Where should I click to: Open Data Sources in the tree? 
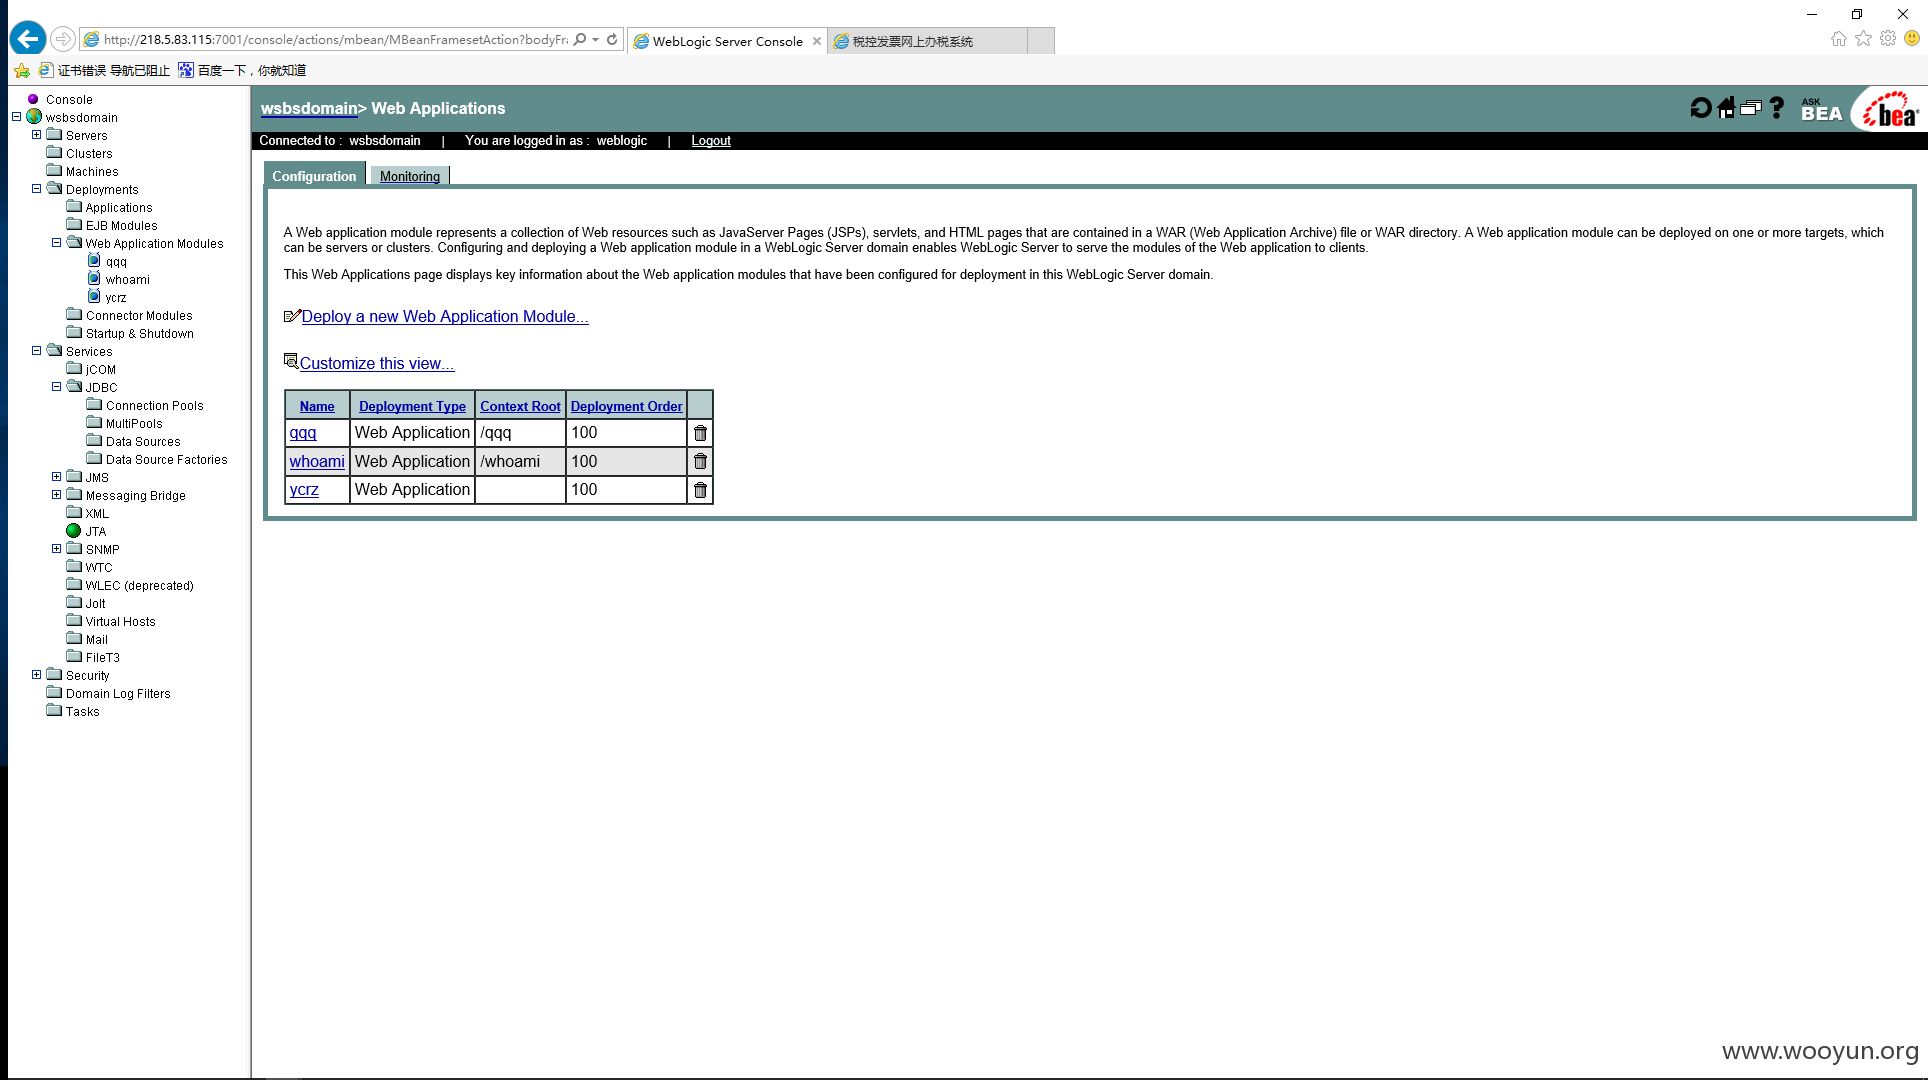pos(143,441)
